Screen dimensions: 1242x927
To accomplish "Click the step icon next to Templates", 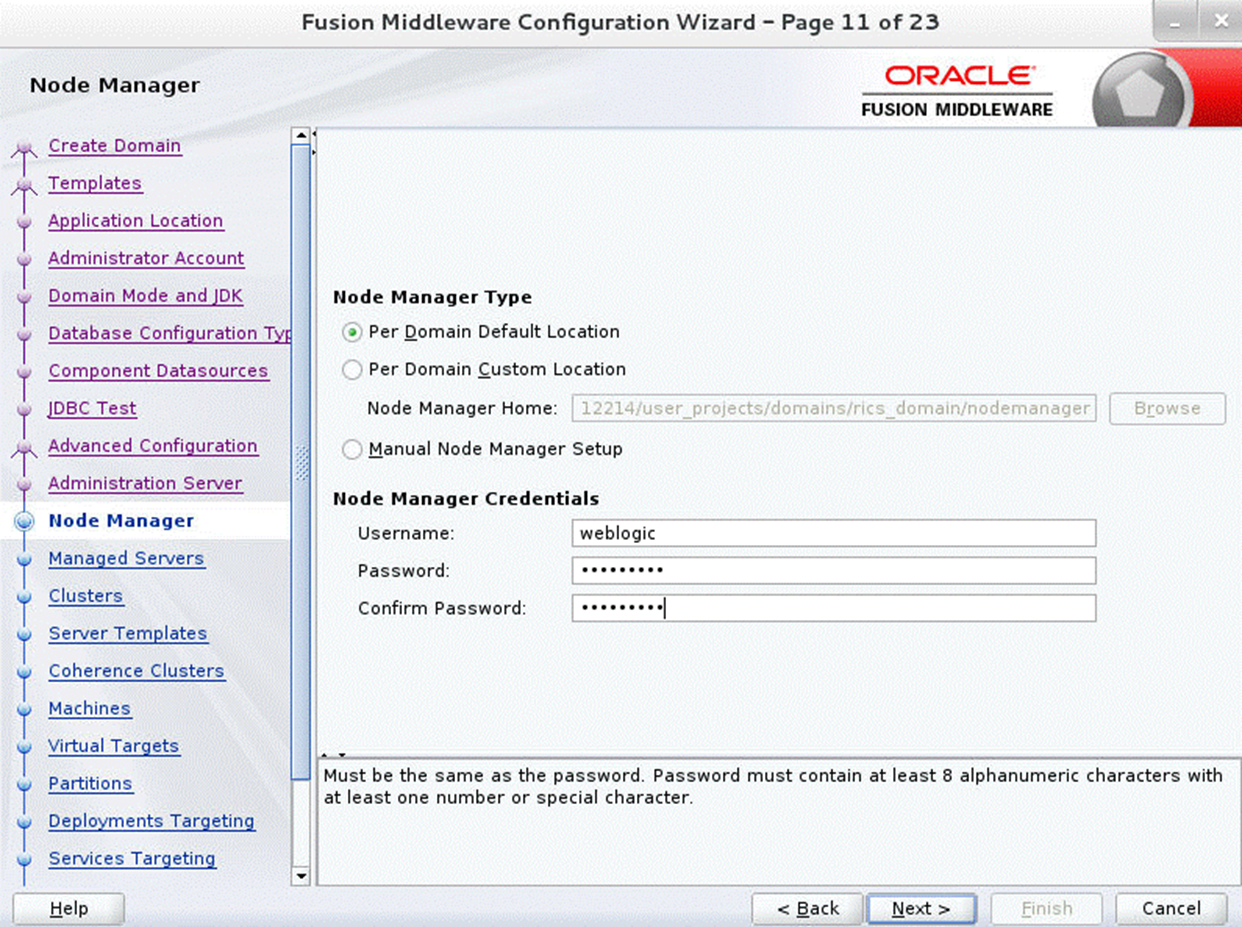I will (x=25, y=184).
